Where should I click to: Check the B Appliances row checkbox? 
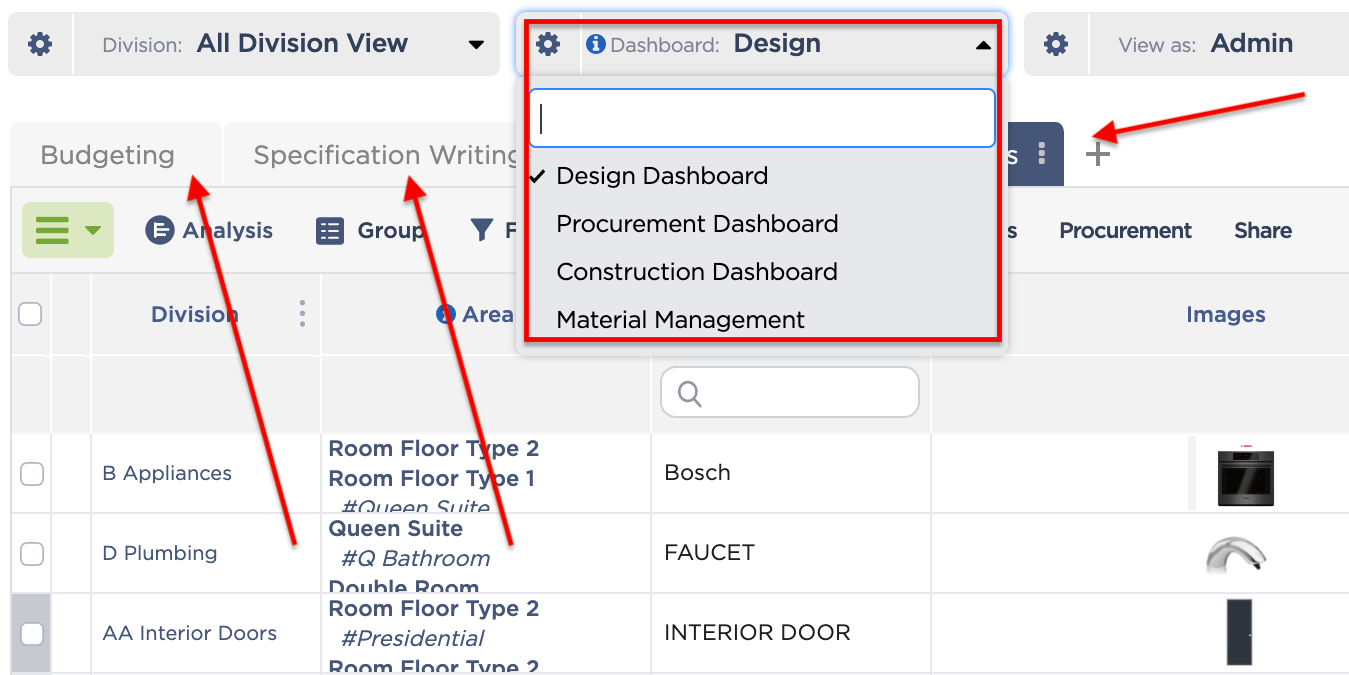[32, 473]
